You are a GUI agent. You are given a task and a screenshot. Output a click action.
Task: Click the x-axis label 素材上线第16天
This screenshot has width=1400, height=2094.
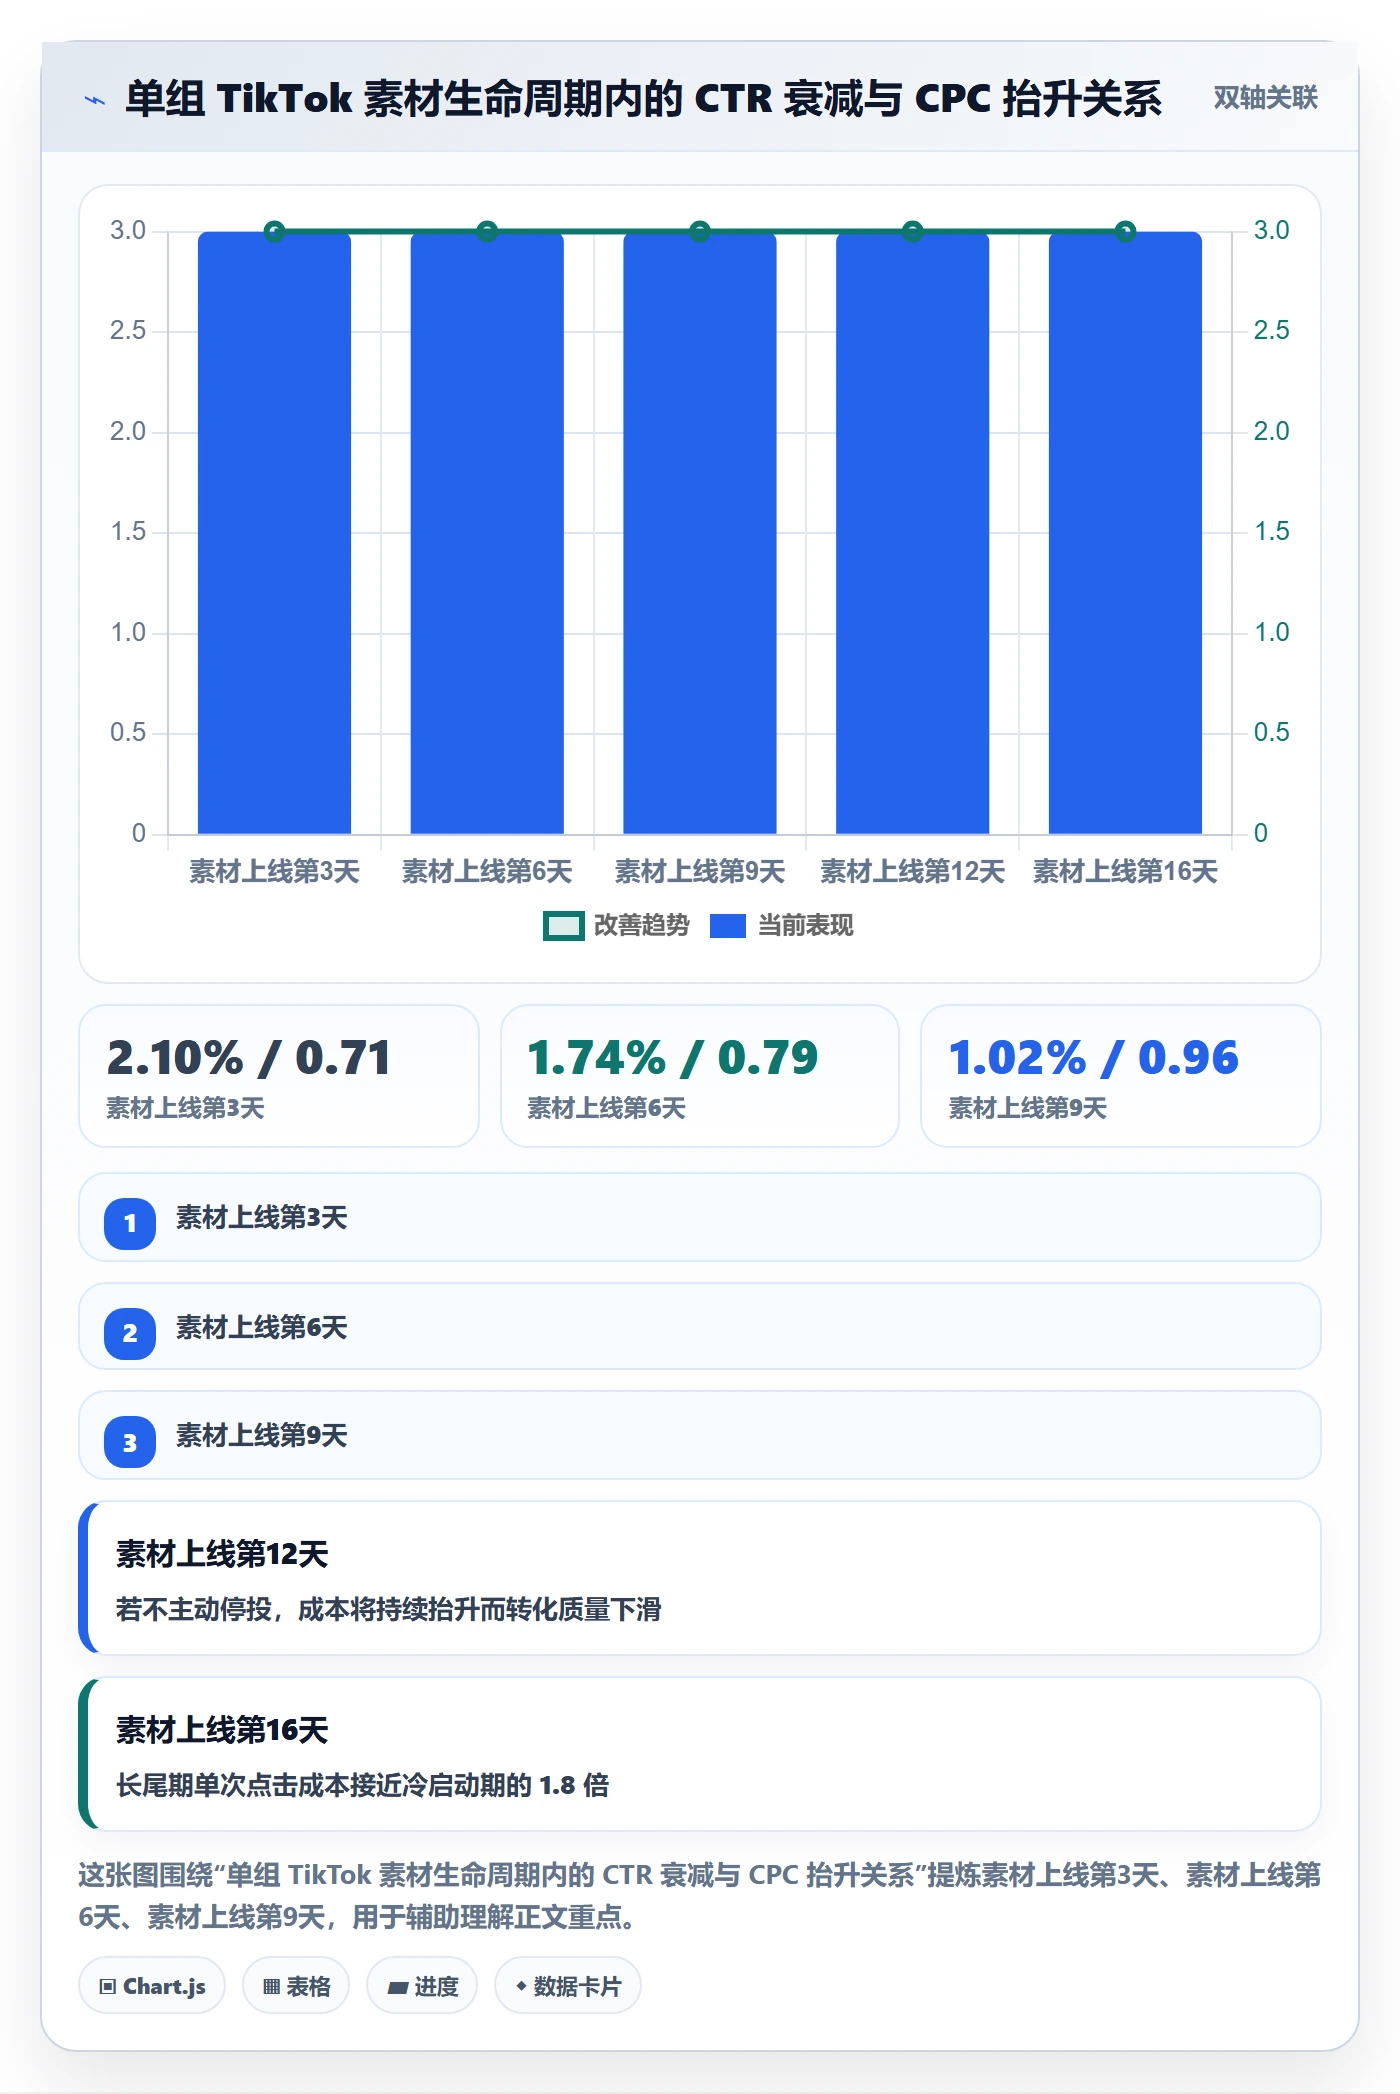(x=1125, y=872)
